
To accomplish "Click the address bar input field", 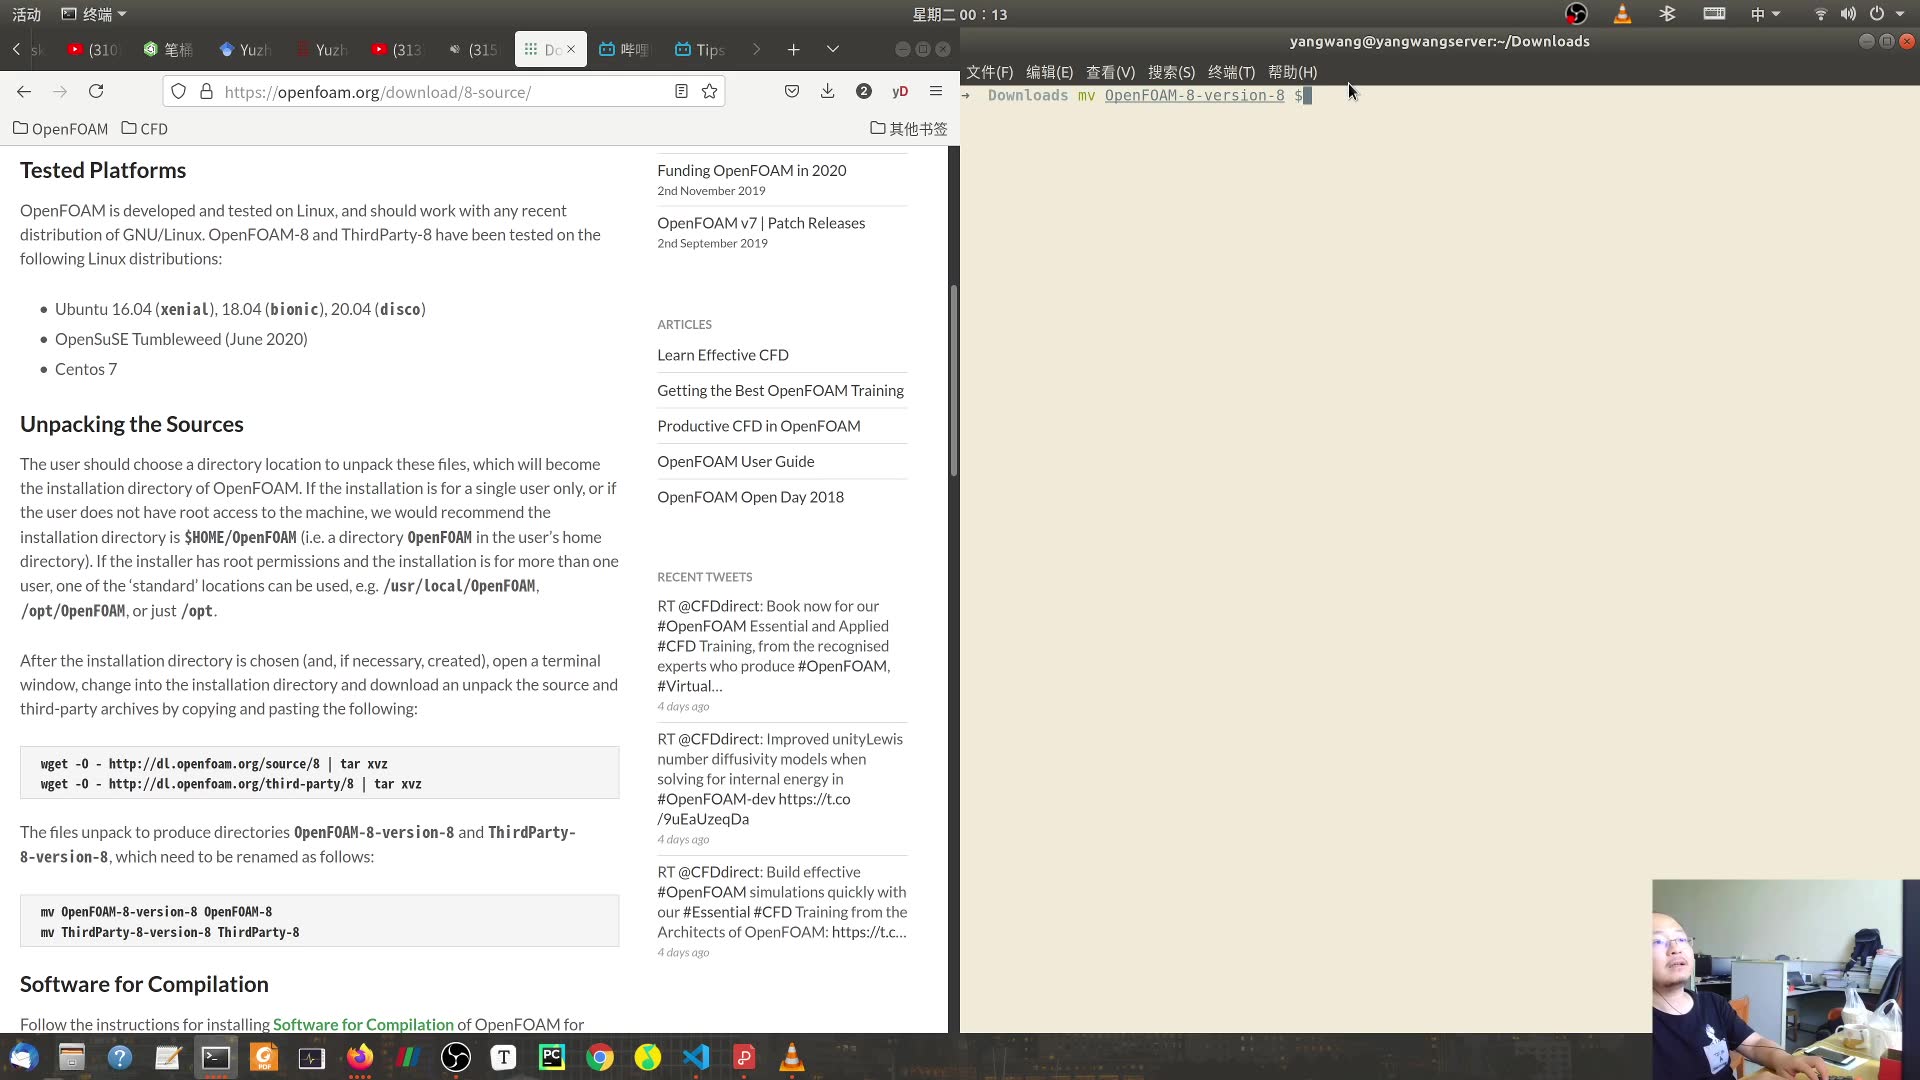I will click(443, 91).
